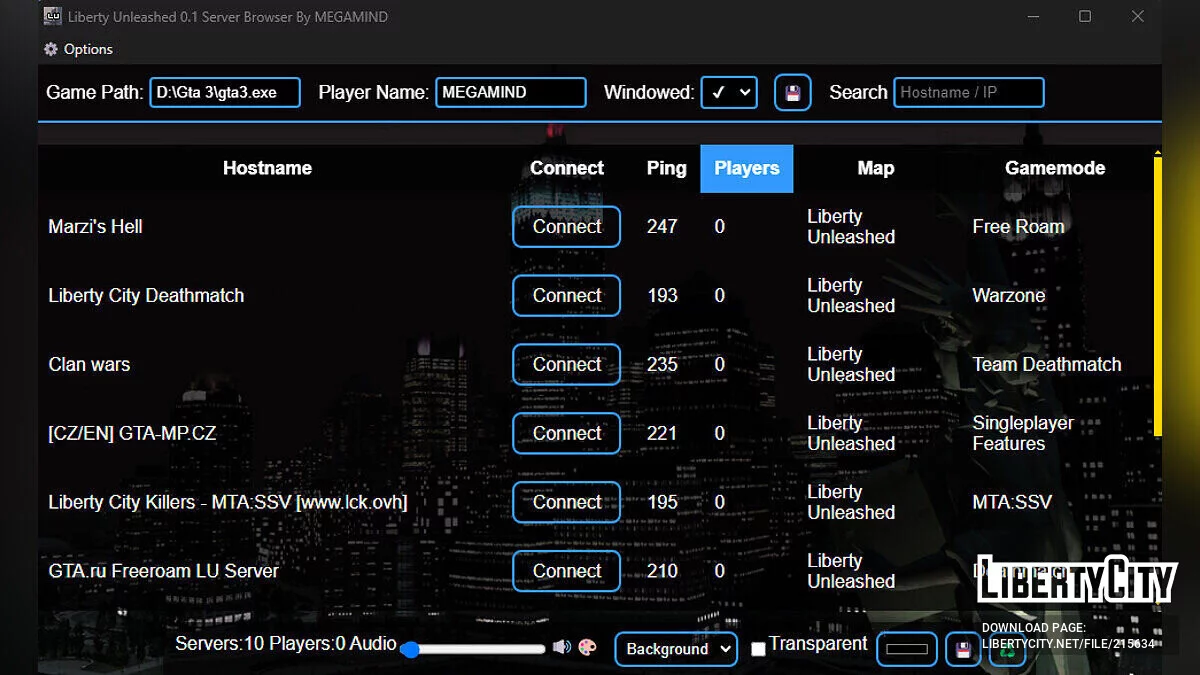Toggle the Transparent checkbox
Screen dimensions: 1200x675
pyautogui.click(x=758, y=649)
